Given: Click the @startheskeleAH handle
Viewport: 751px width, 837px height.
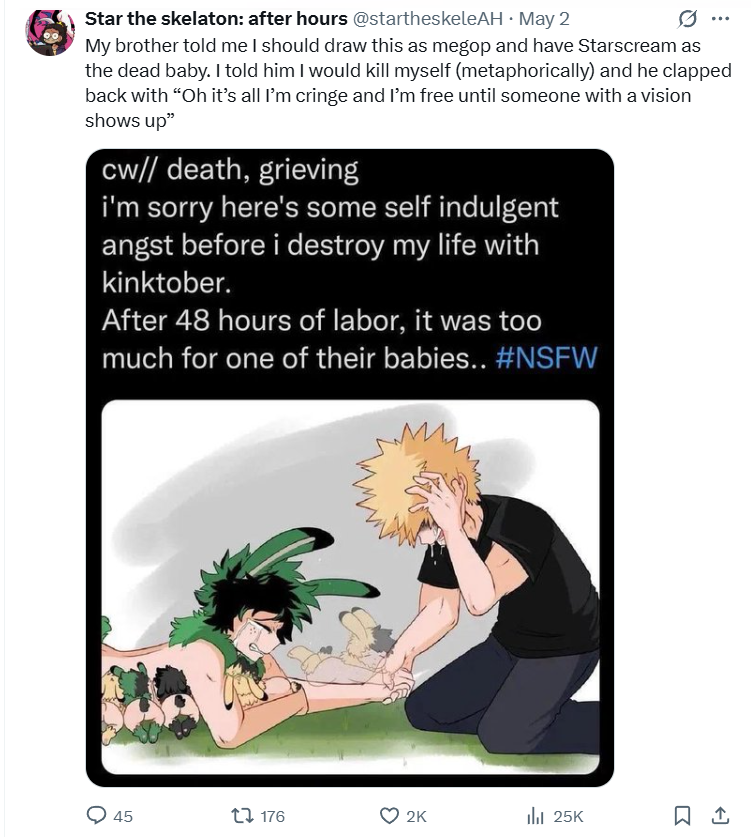Looking at the screenshot, I should [428, 19].
